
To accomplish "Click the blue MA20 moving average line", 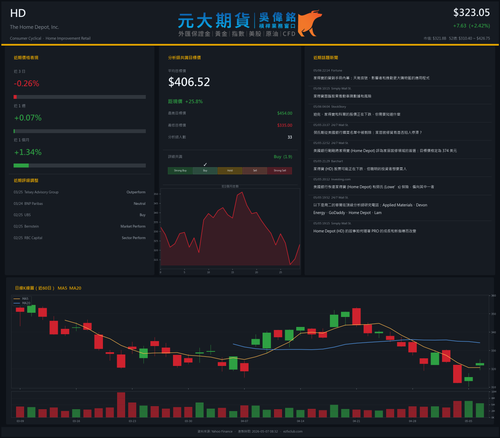I will tap(357, 343).
